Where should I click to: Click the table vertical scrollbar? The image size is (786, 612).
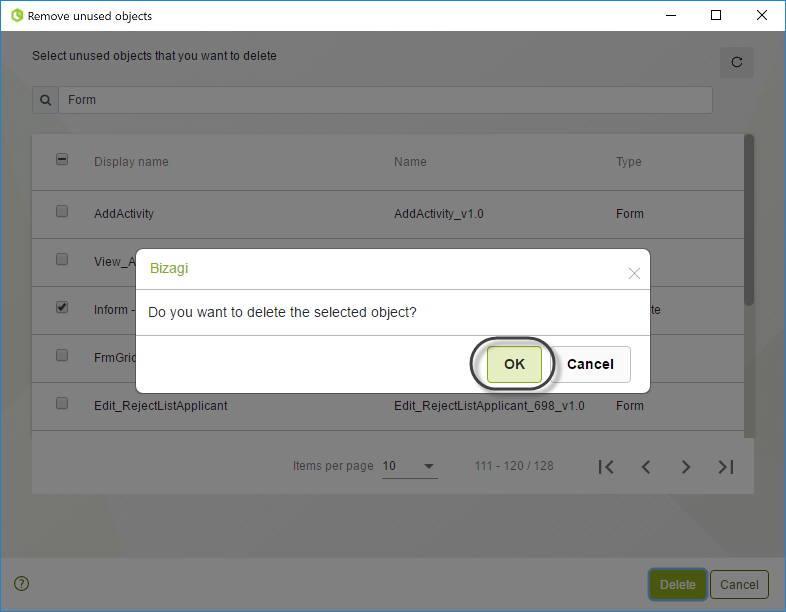(x=749, y=220)
